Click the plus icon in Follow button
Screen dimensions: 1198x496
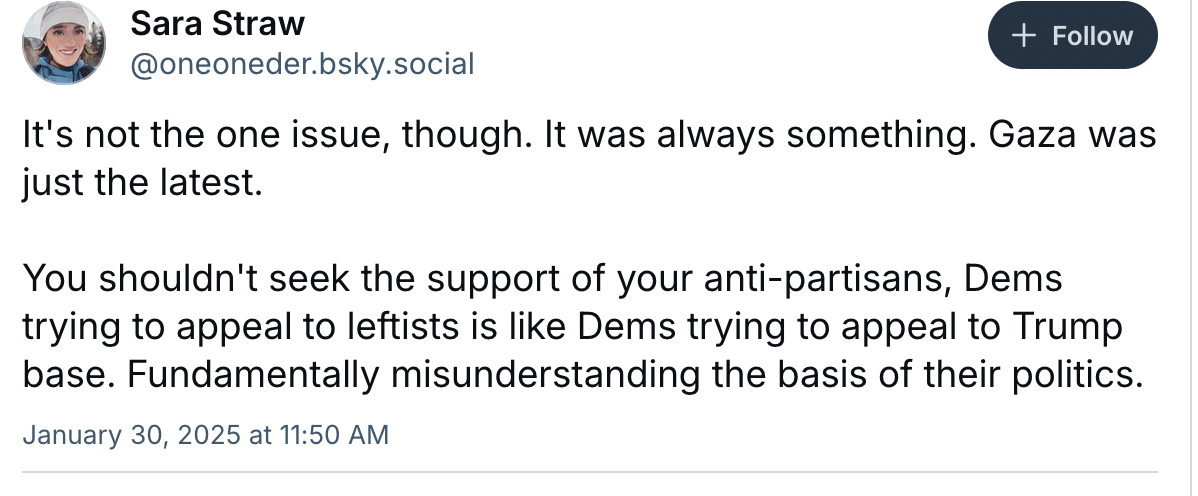point(1022,36)
